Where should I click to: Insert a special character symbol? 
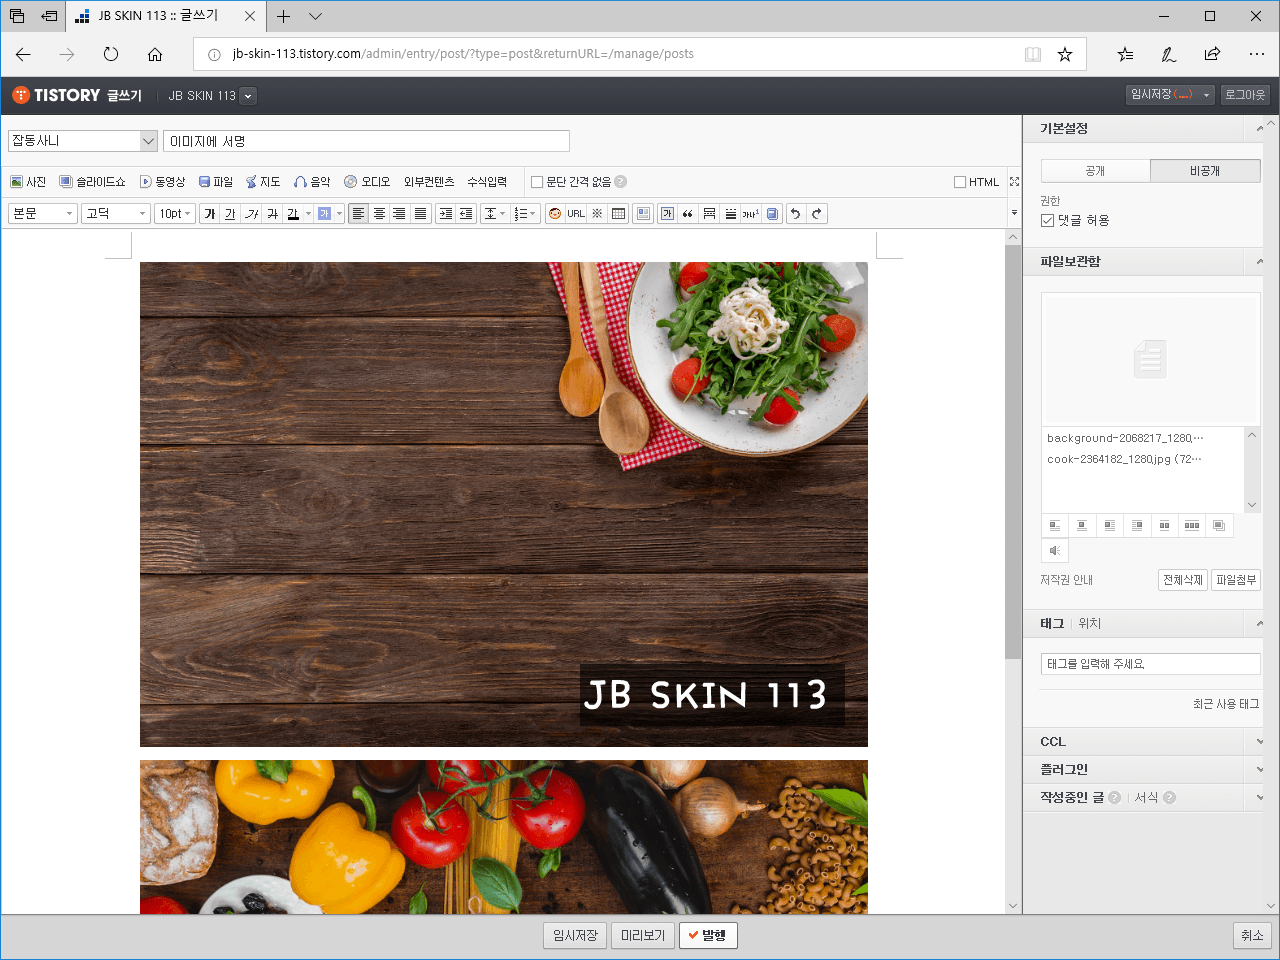point(597,214)
